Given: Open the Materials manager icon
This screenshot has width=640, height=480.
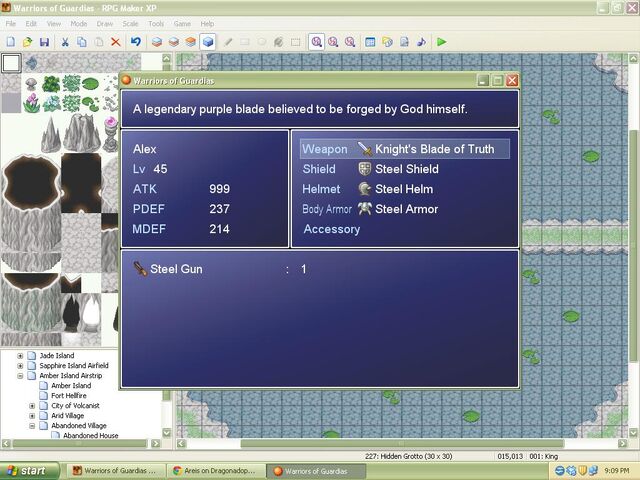Looking at the screenshot, I should (x=387, y=42).
